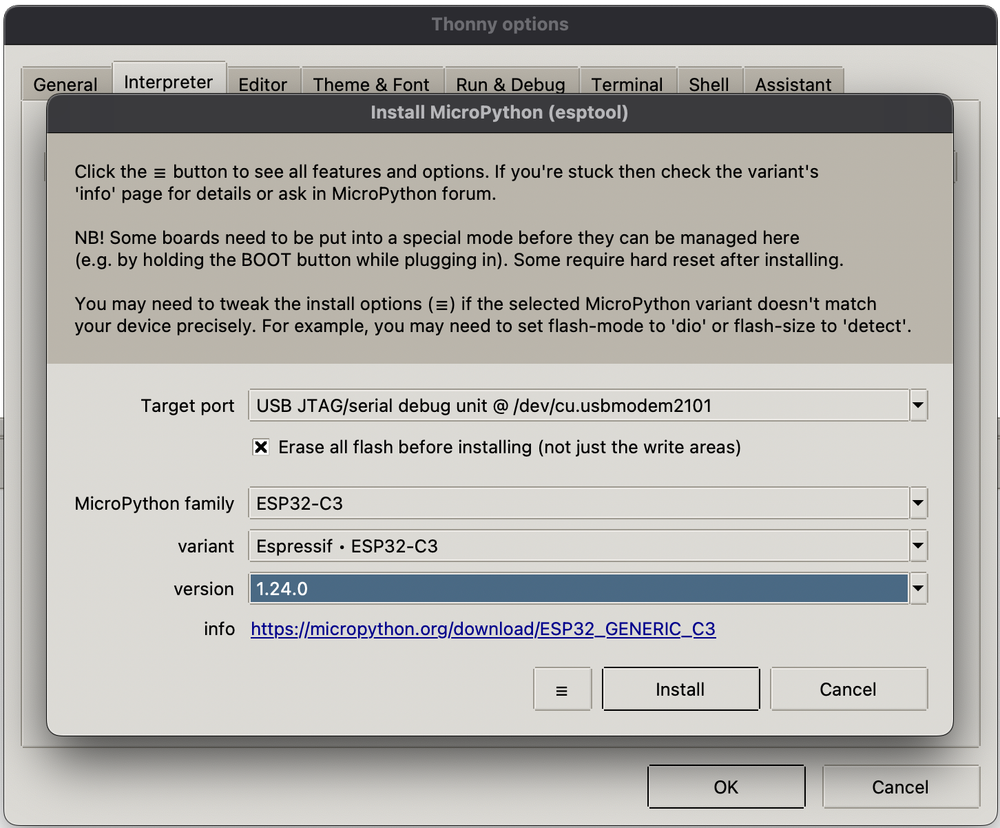Switch to the General tab
Image resolution: width=1000 pixels, height=828 pixels.
click(66, 85)
